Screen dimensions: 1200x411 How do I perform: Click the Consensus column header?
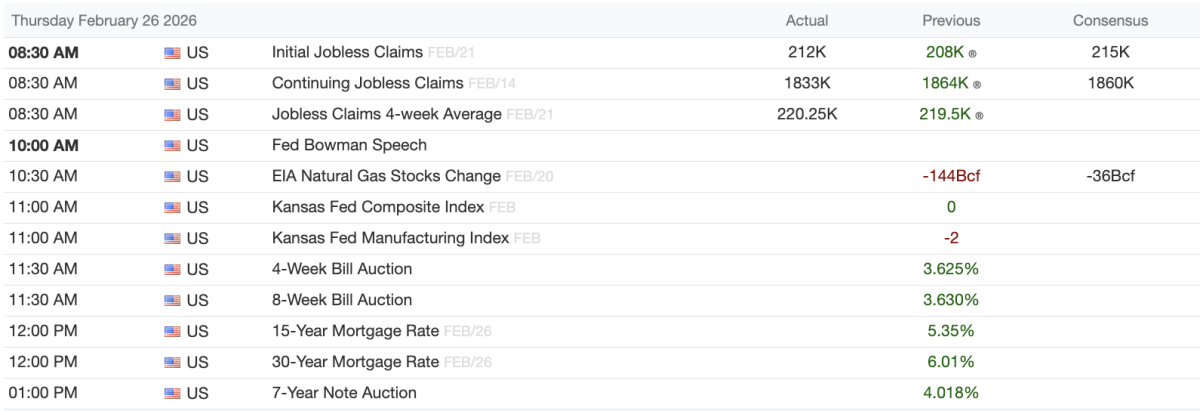(1110, 20)
